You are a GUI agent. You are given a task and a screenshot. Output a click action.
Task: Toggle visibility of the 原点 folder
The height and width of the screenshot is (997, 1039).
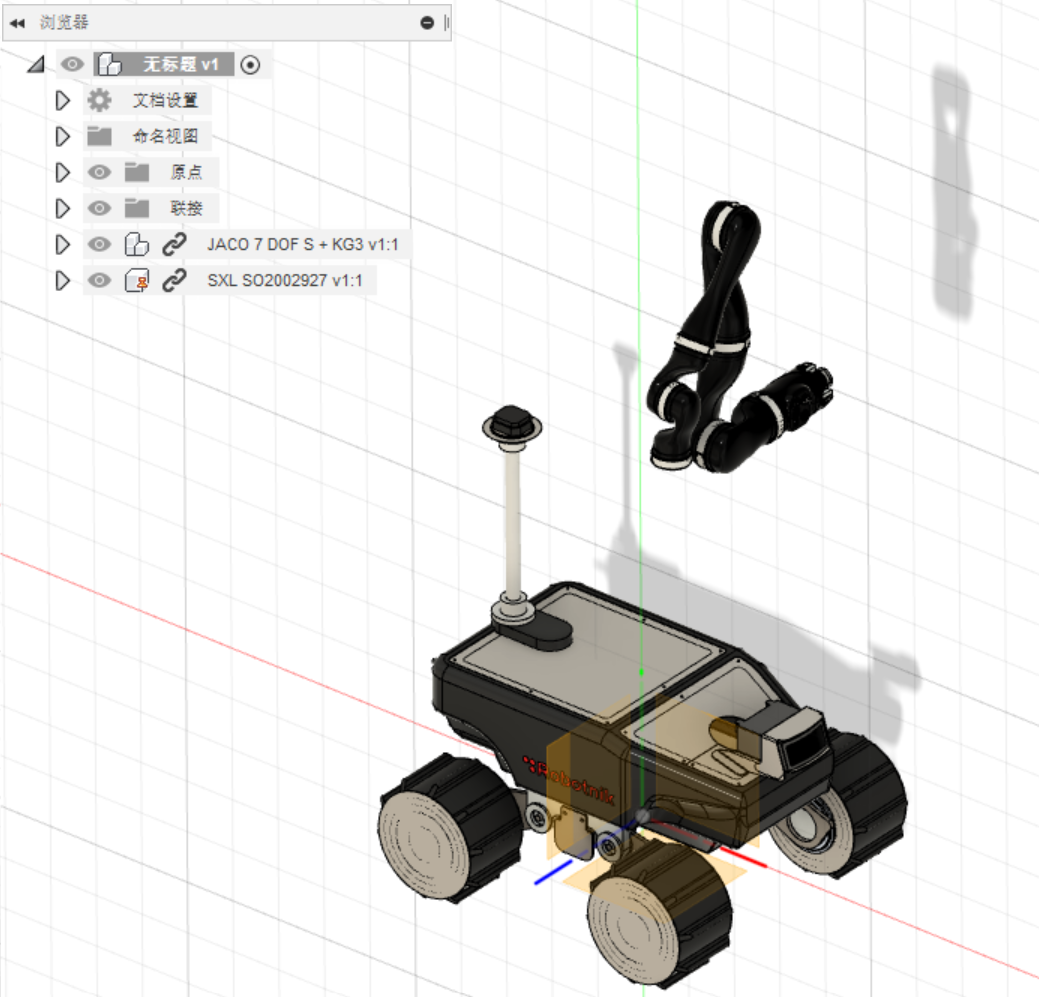coord(100,172)
